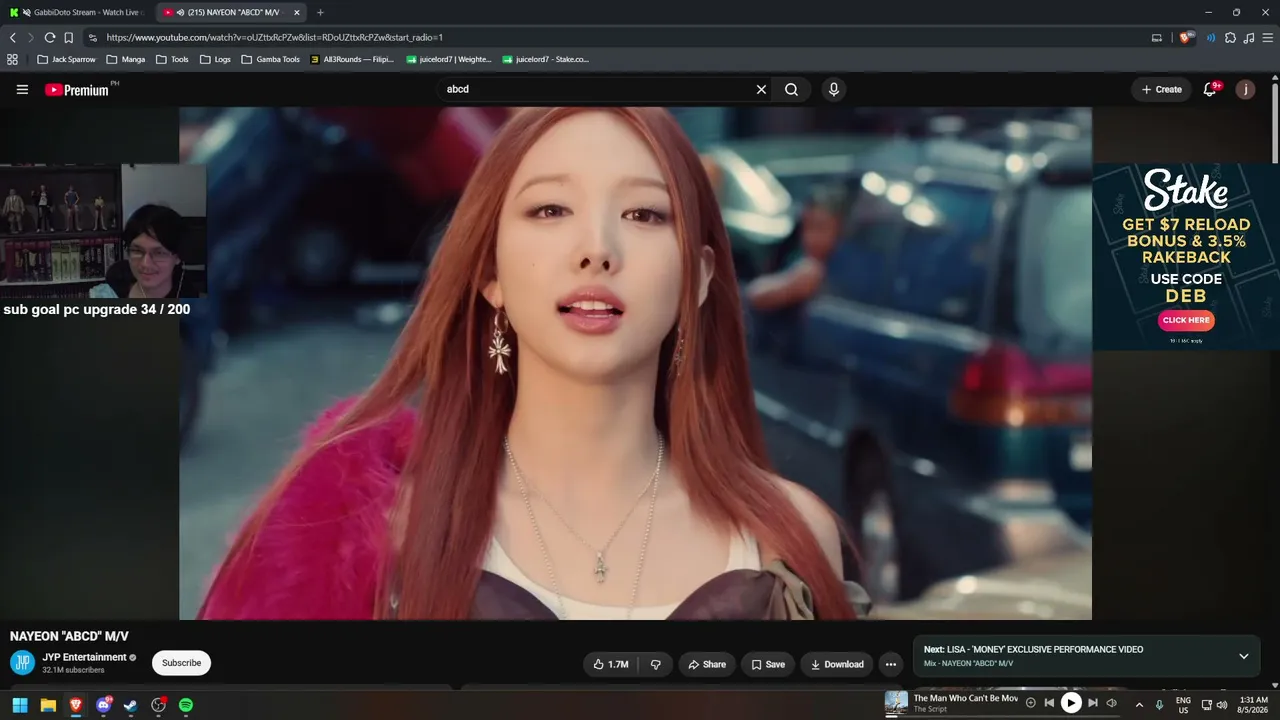Click the Create button

[x=1162, y=89]
